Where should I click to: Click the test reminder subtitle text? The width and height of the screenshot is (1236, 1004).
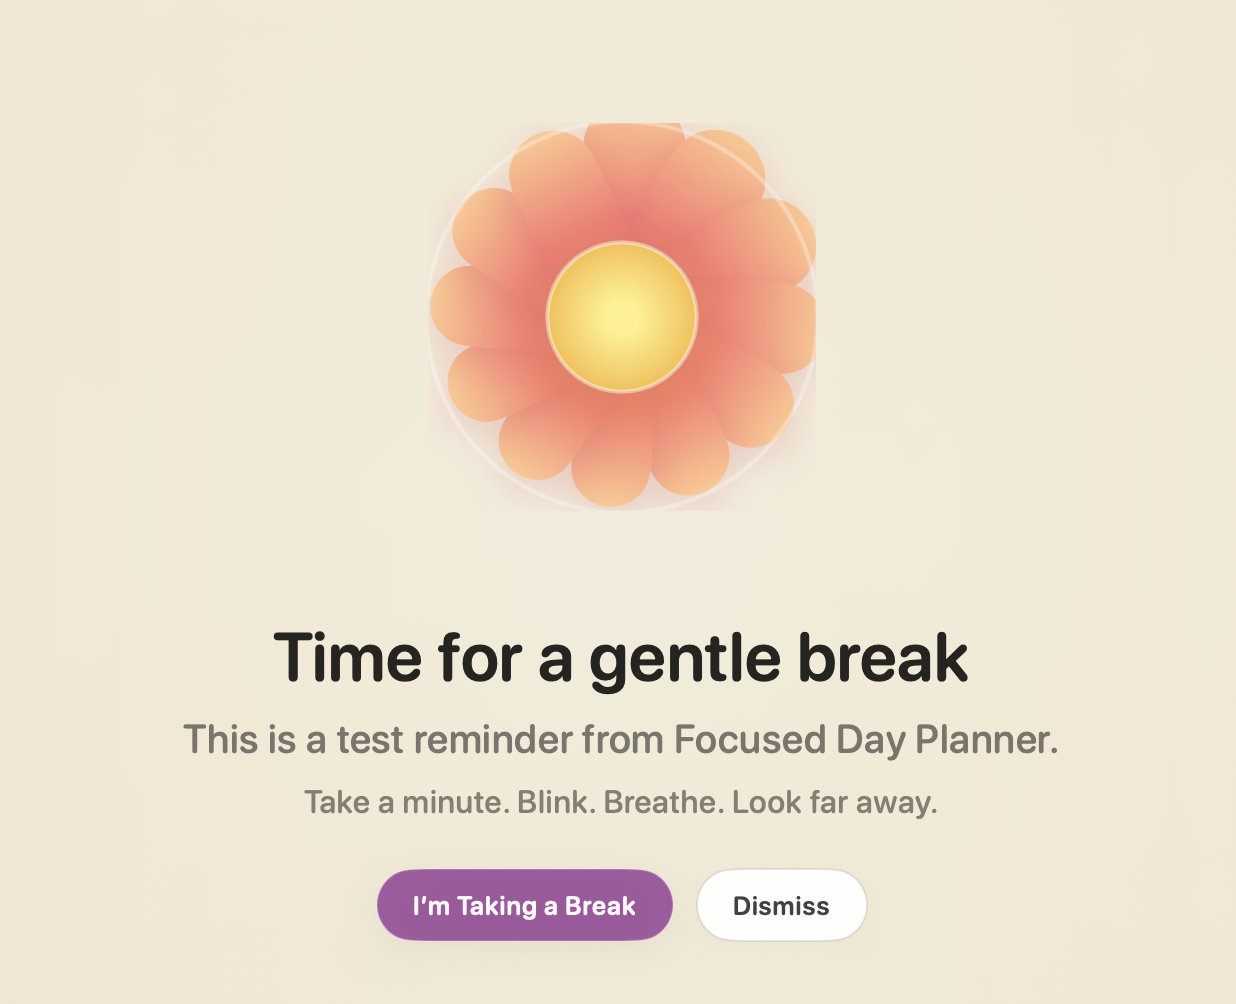tap(621, 740)
